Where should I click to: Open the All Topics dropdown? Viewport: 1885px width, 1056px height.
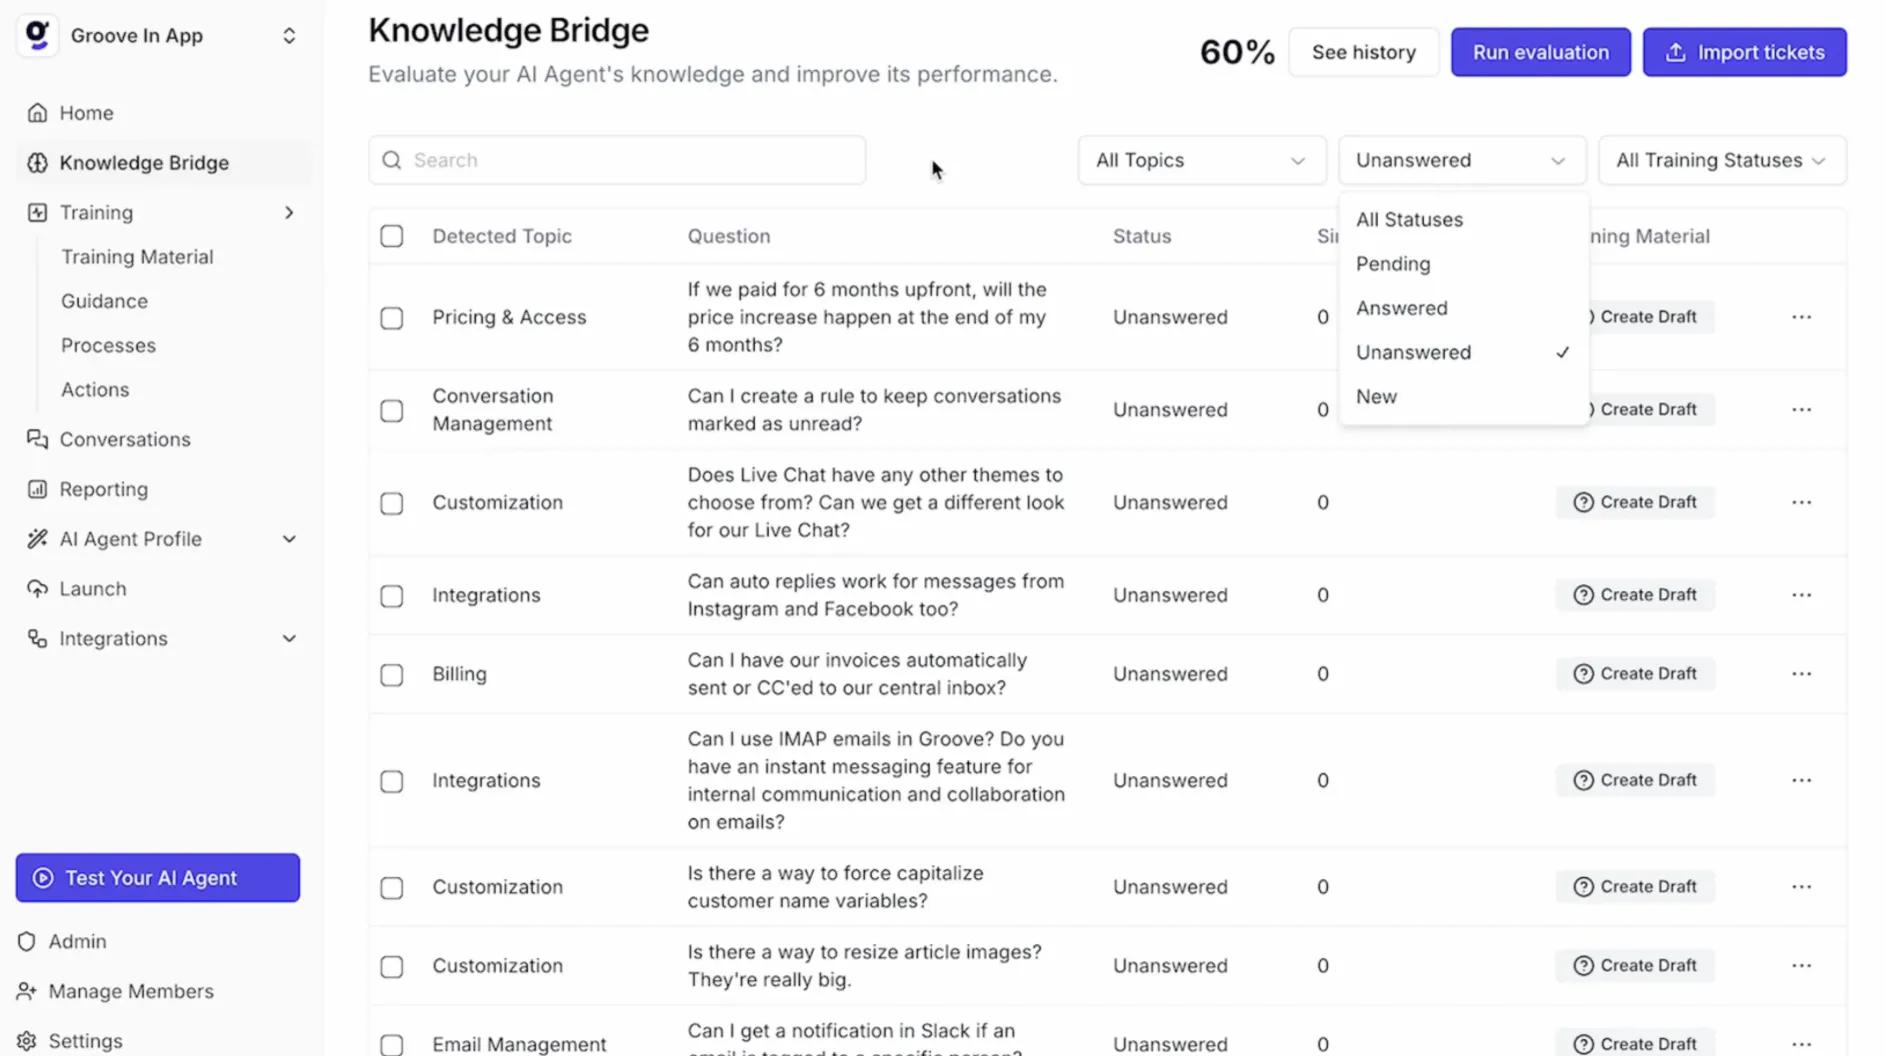pyautogui.click(x=1201, y=160)
